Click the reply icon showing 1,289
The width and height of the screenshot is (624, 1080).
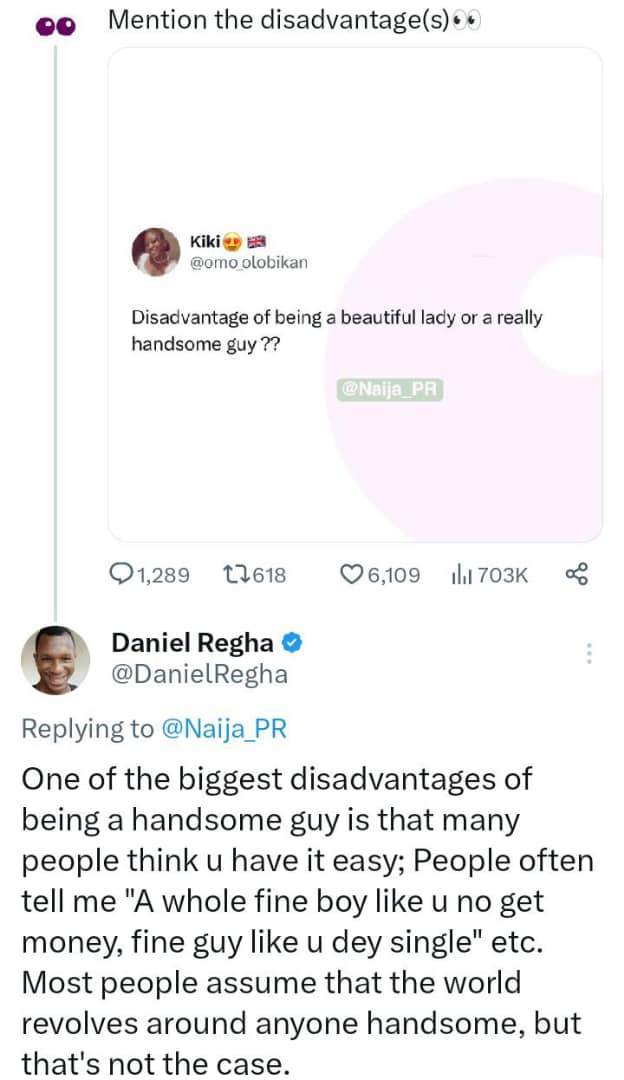(121, 575)
